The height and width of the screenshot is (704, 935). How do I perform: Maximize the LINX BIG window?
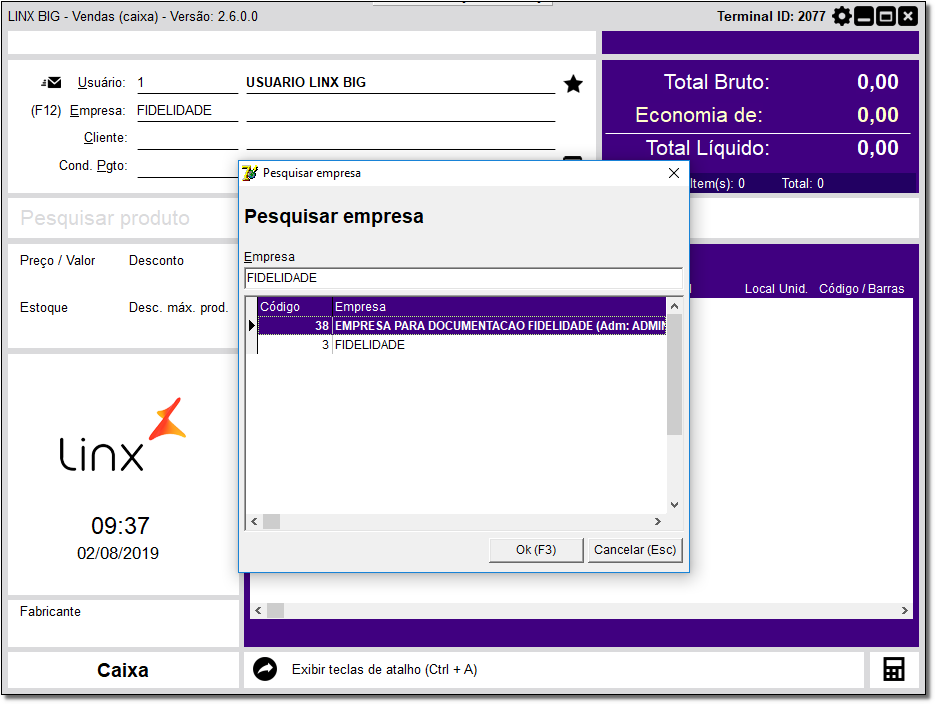[x=886, y=16]
